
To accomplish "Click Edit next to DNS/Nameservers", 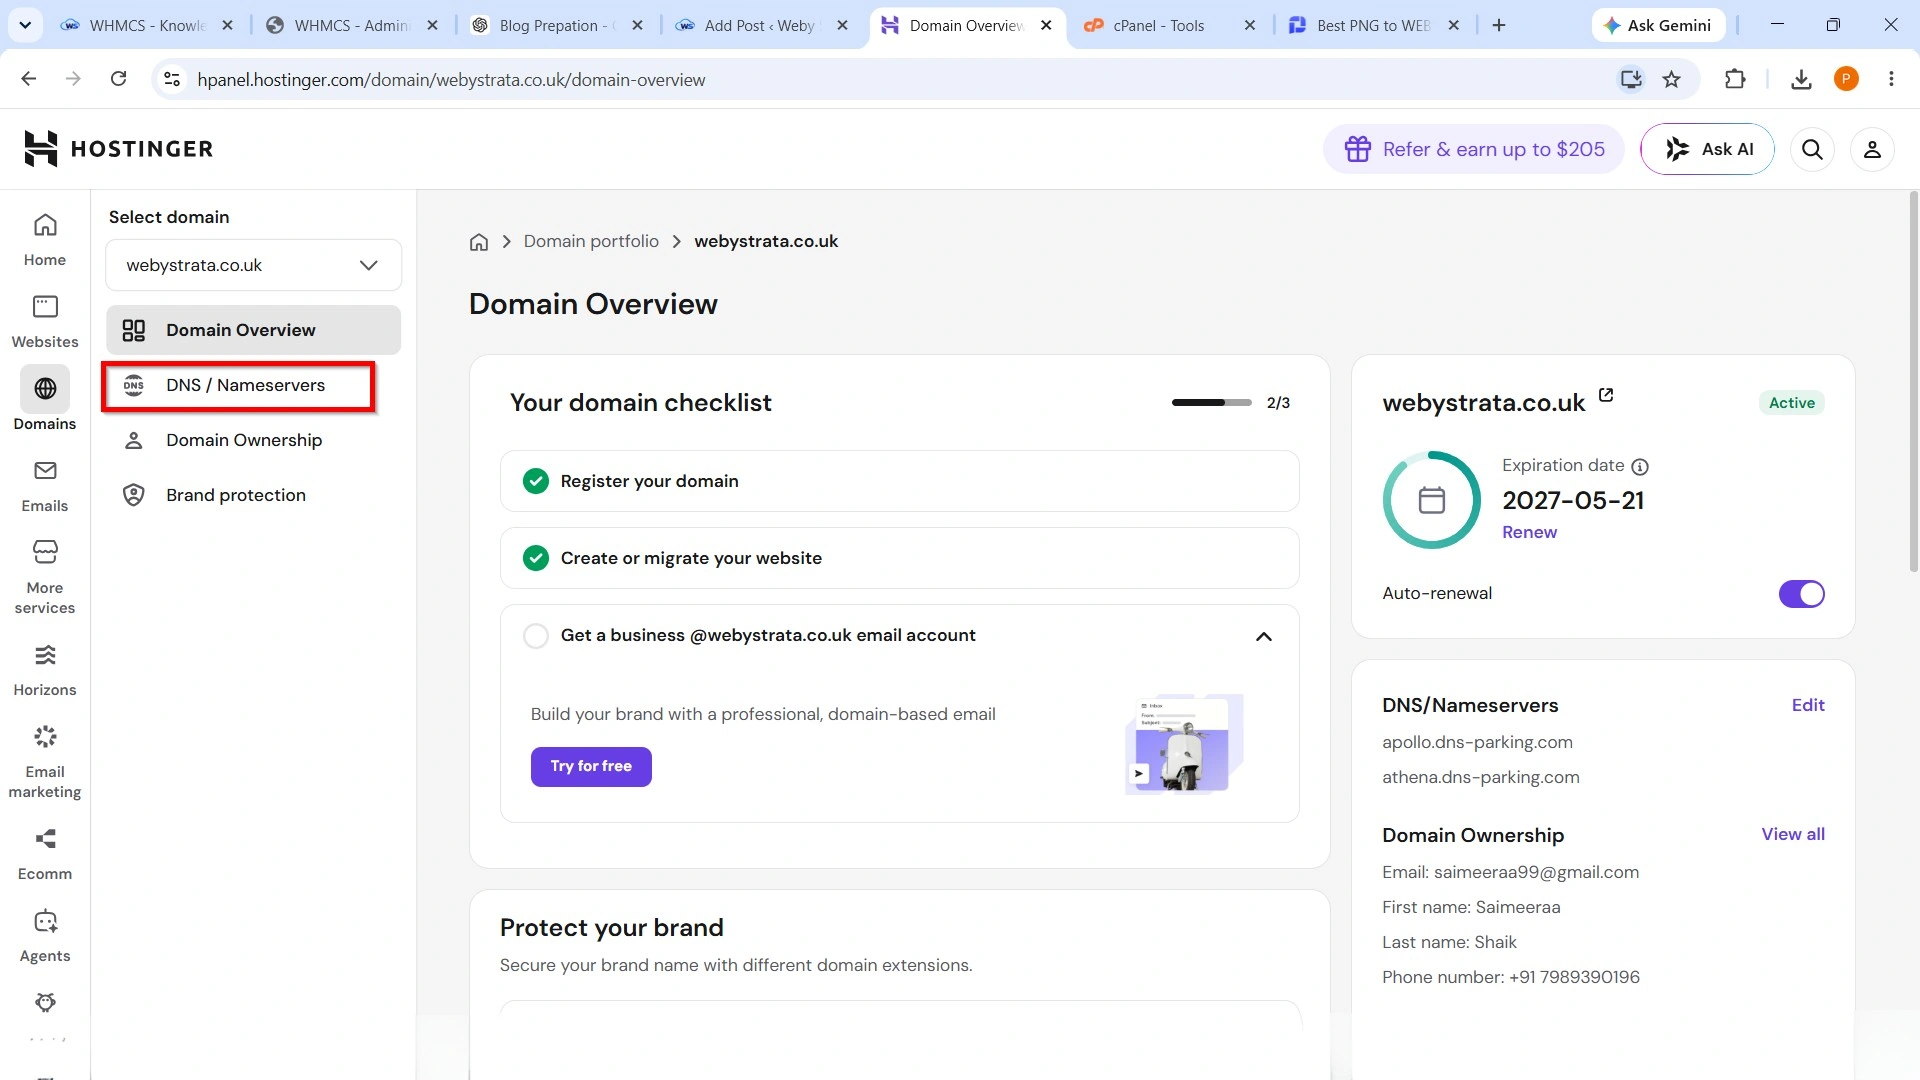I will pos(1808,706).
